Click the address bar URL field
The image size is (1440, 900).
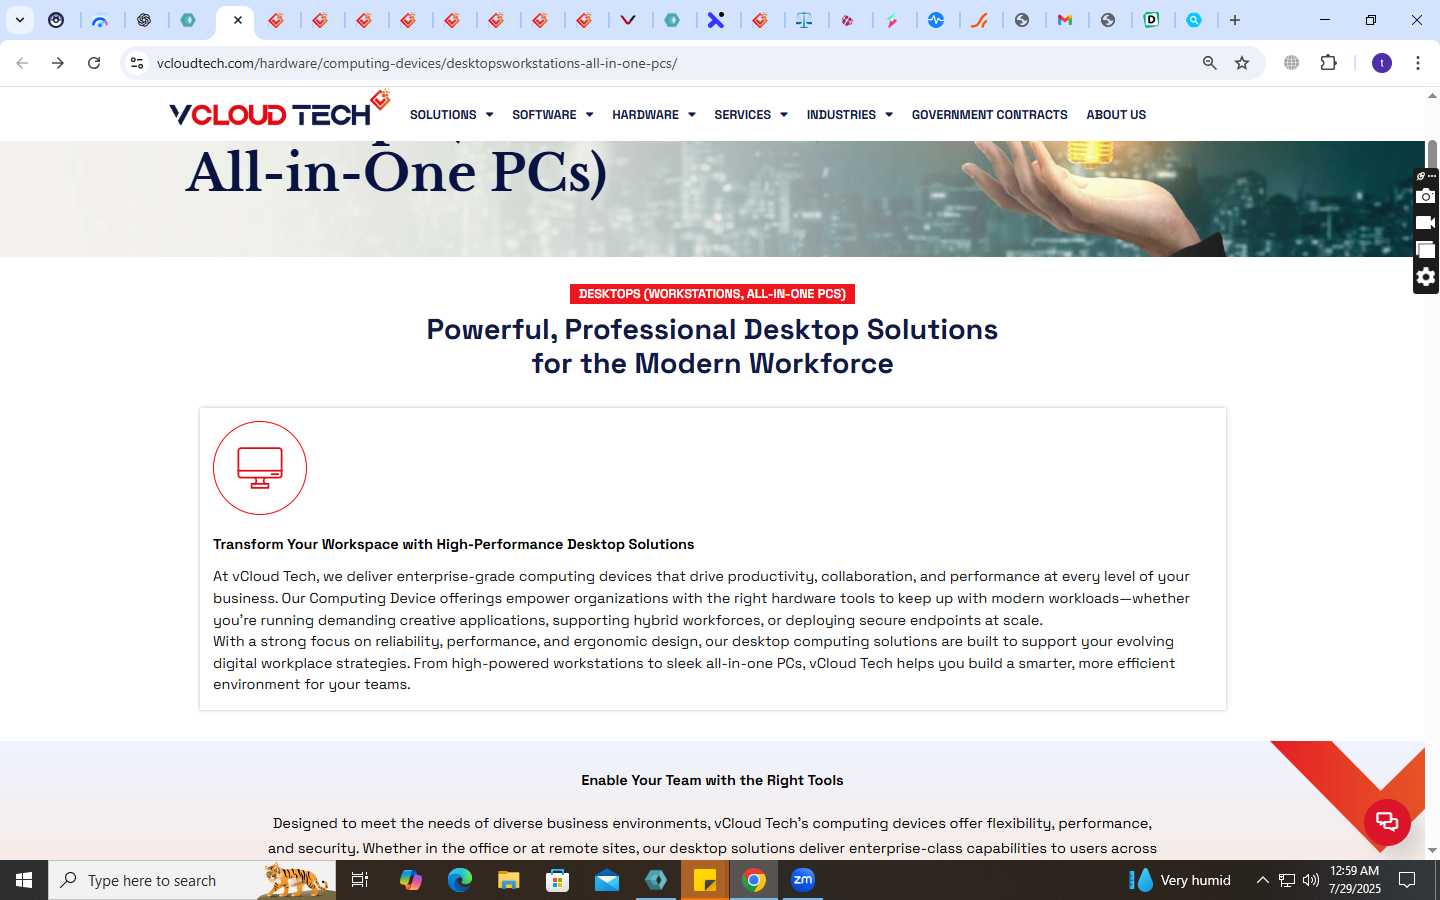(x=670, y=63)
